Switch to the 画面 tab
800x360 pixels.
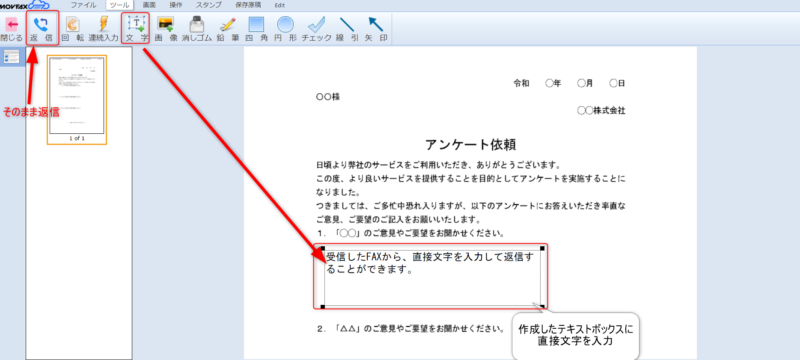(x=149, y=5)
